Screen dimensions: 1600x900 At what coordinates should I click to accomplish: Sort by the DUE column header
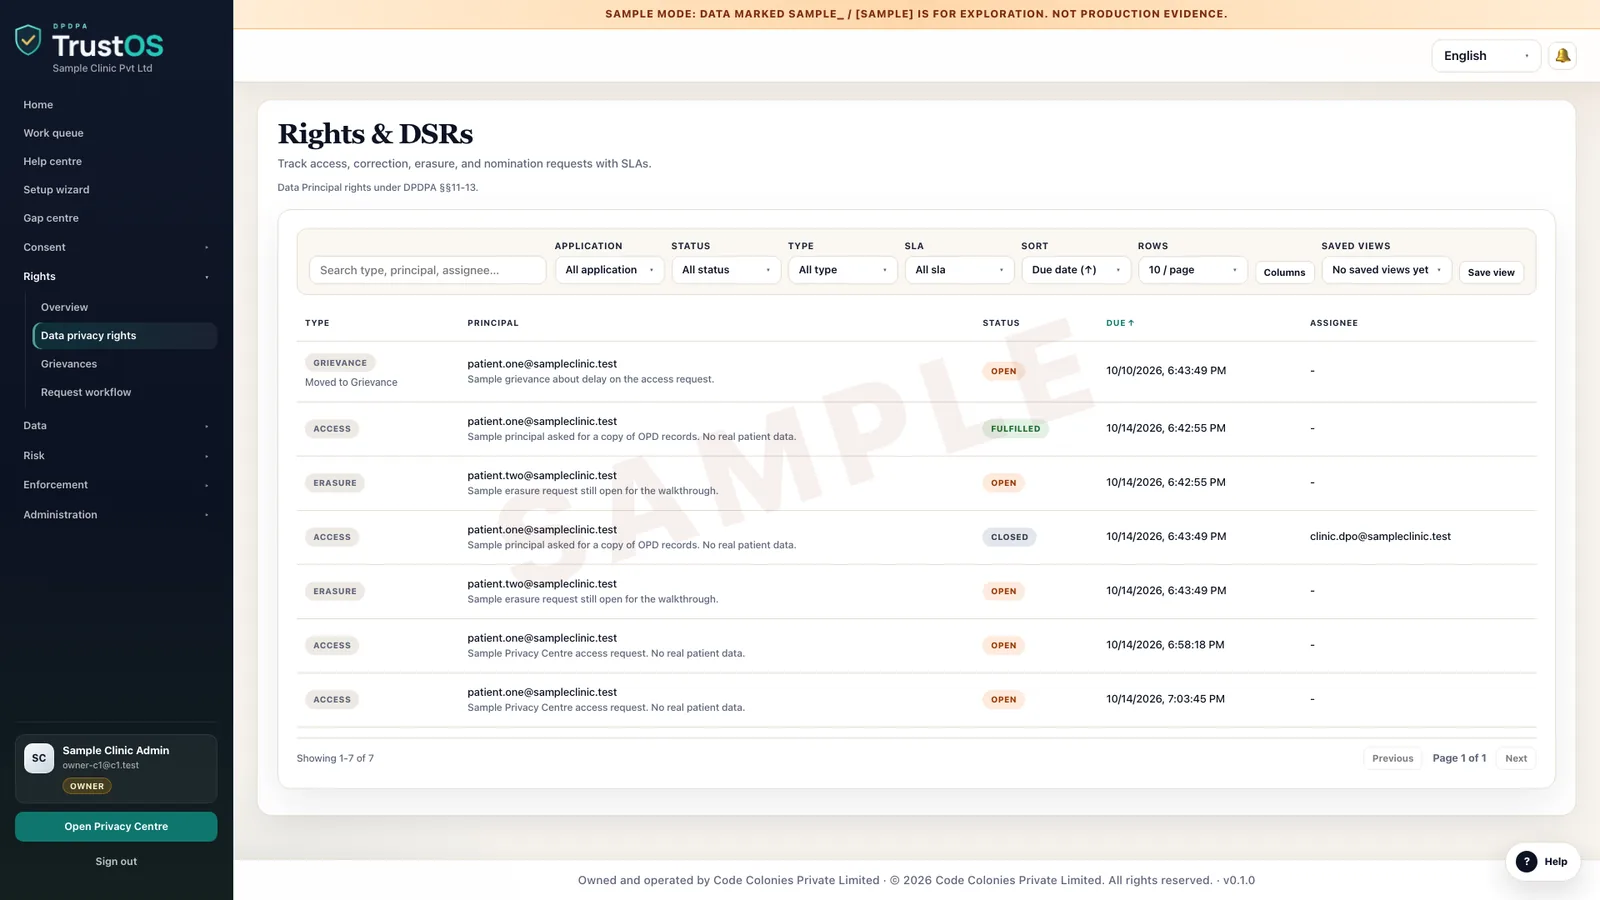pyautogui.click(x=1120, y=323)
